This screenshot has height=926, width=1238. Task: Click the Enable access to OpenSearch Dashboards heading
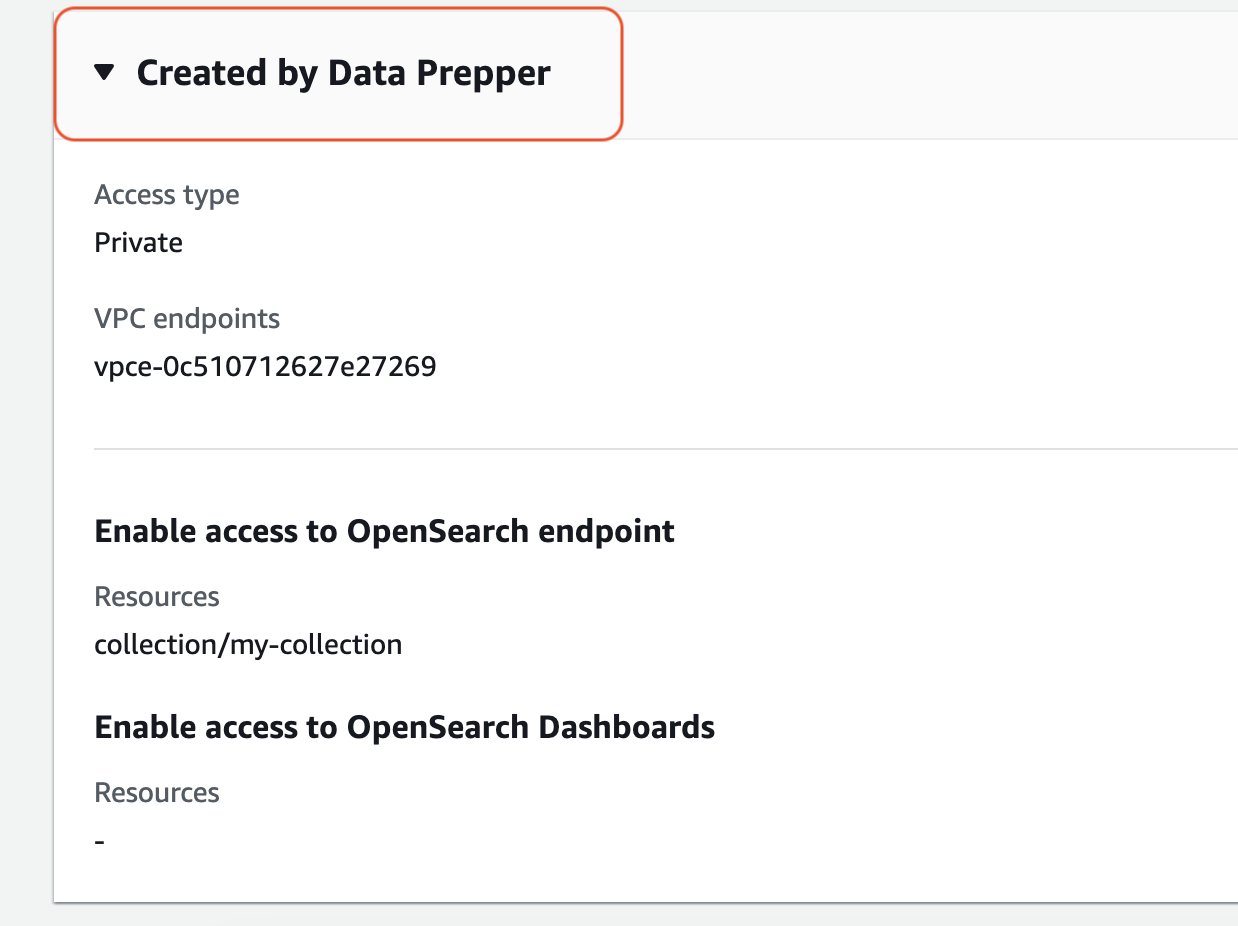click(x=404, y=727)
